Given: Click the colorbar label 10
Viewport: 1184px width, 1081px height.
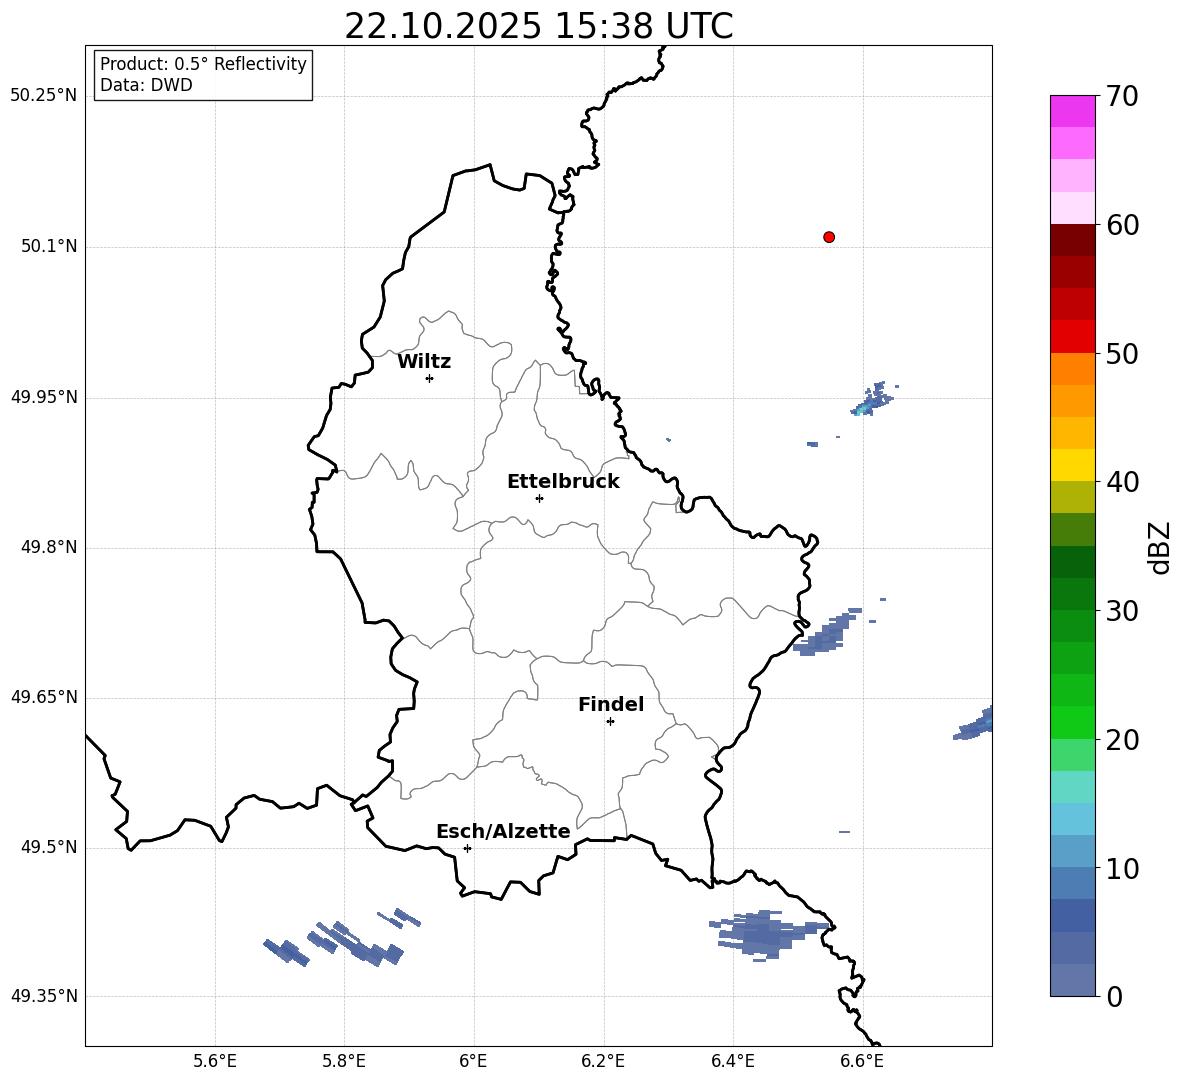Looking at the screenshot, I should pyautogui.click(x=1122, y=868).
